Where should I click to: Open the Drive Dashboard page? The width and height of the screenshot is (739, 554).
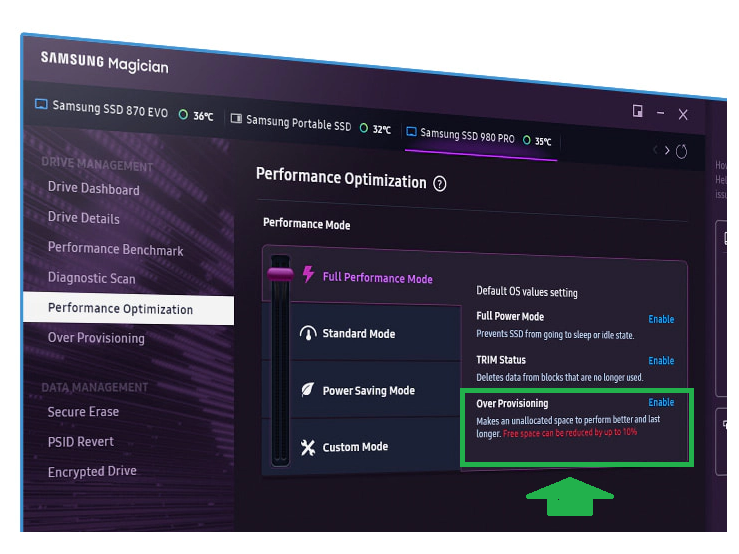point(94,188)
